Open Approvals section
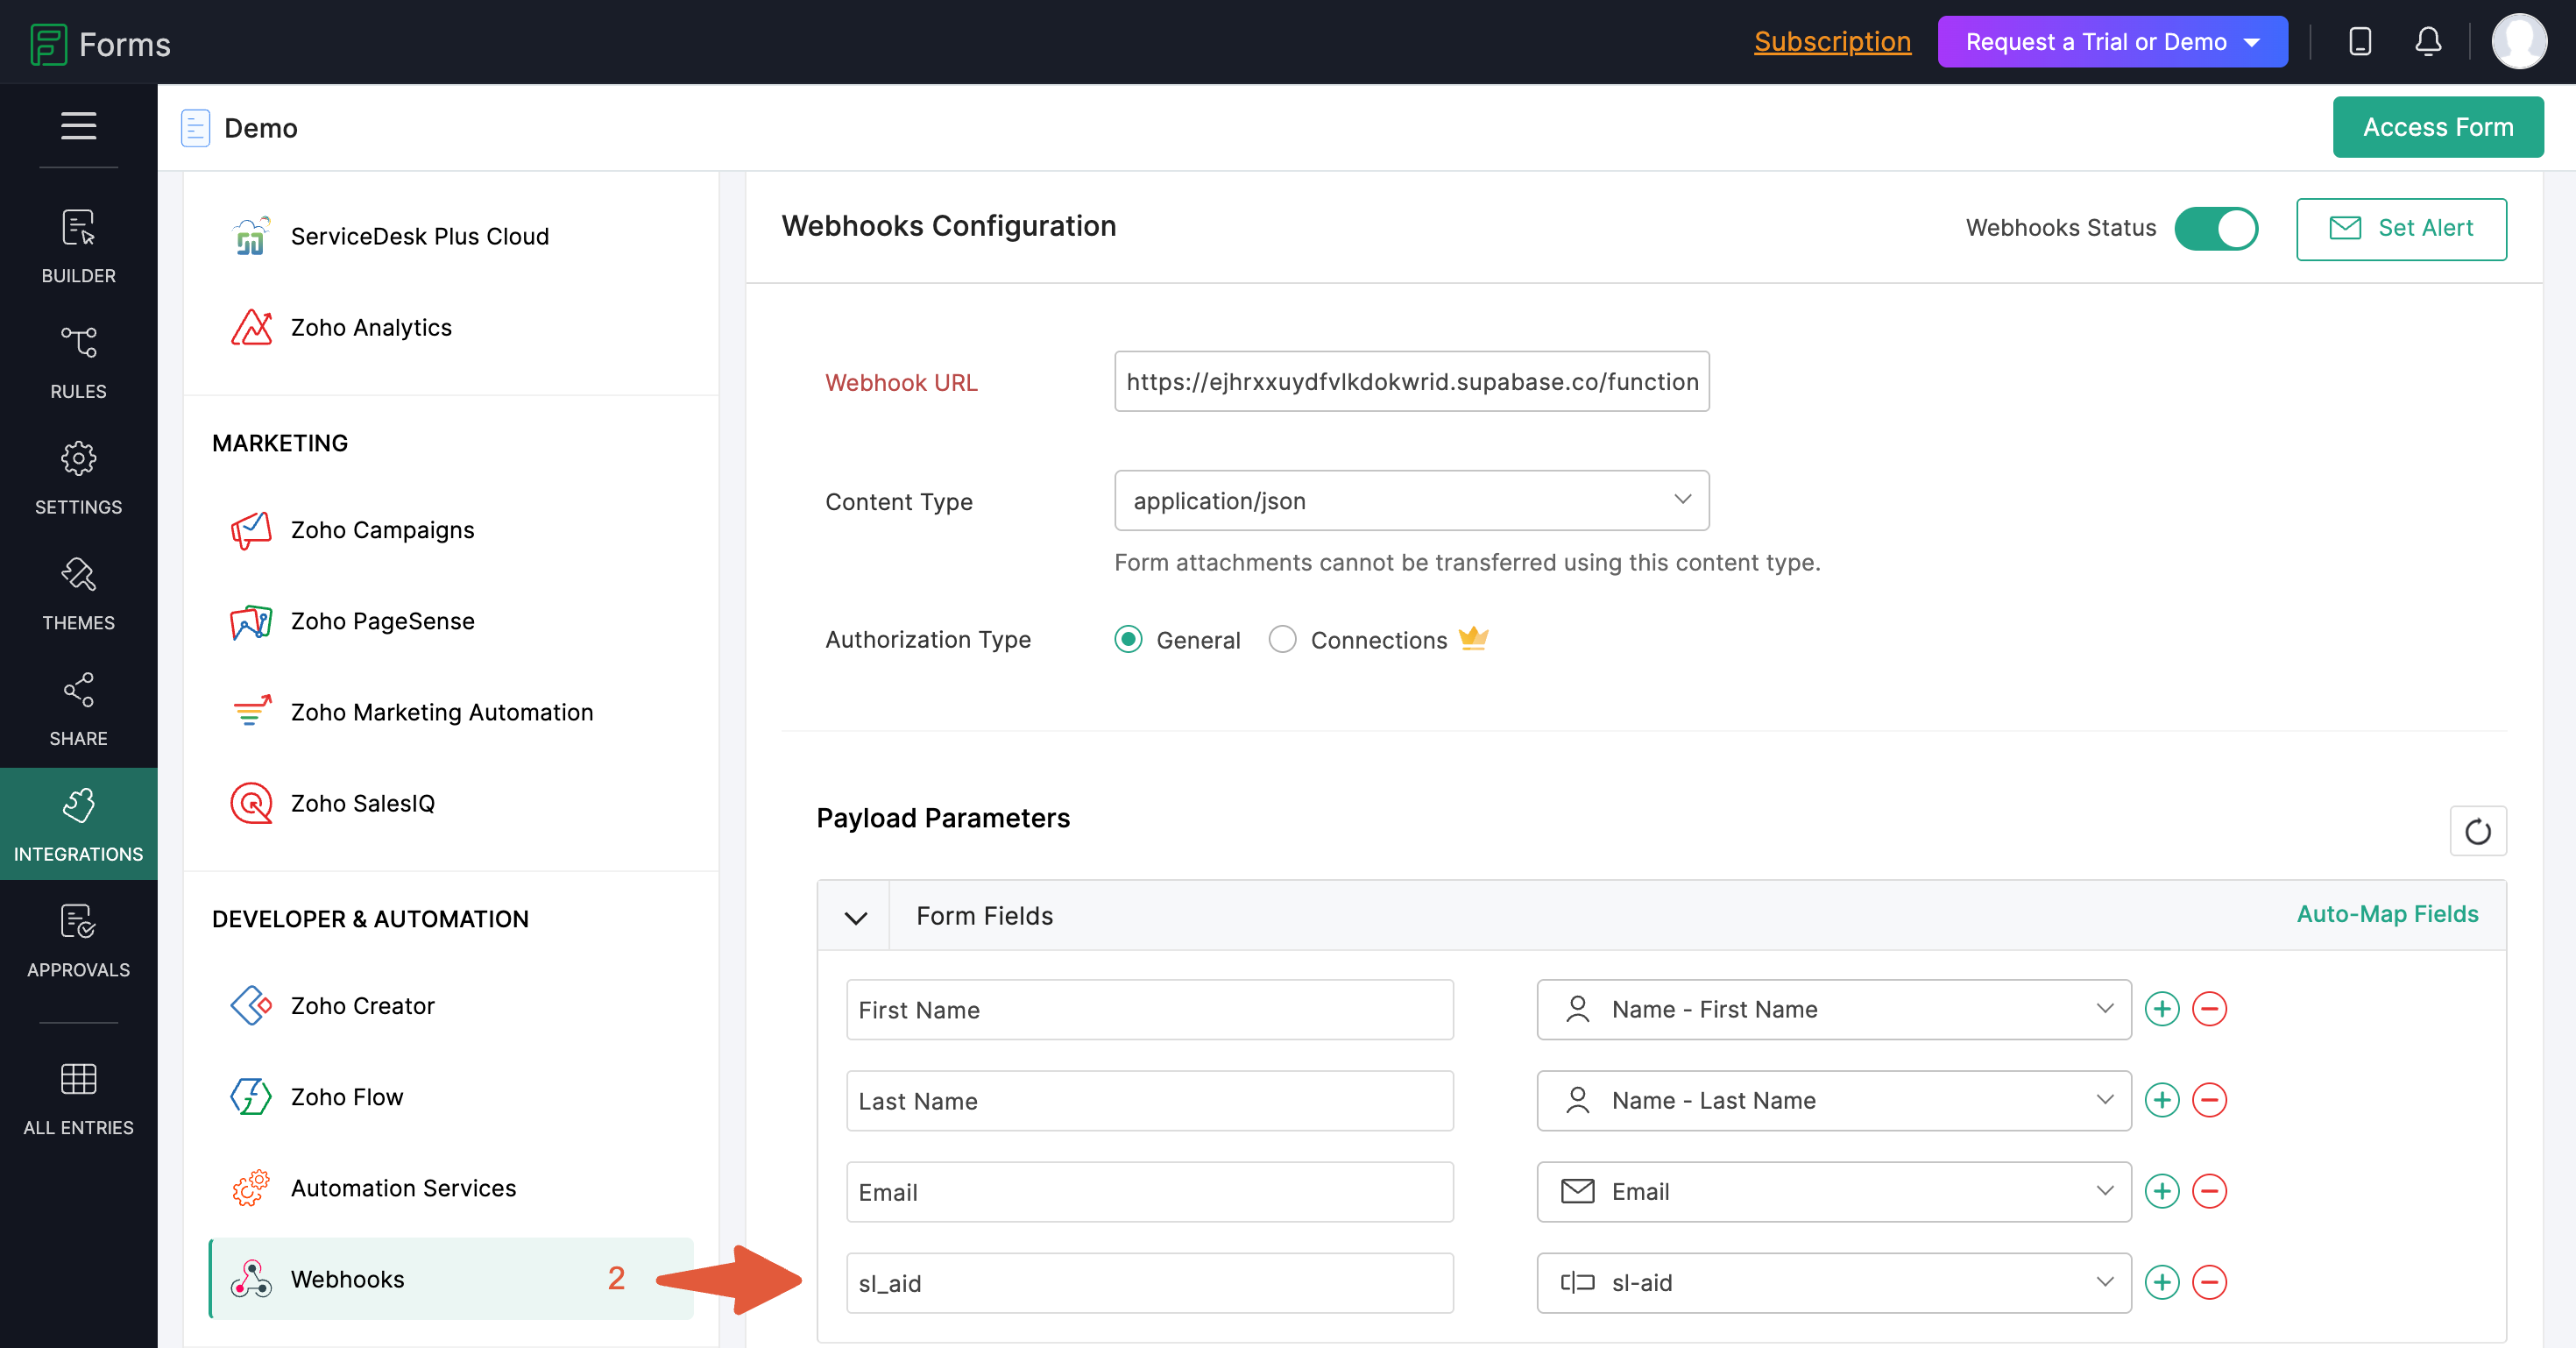Viewport: 2576px width, 1348px height. 78,941
